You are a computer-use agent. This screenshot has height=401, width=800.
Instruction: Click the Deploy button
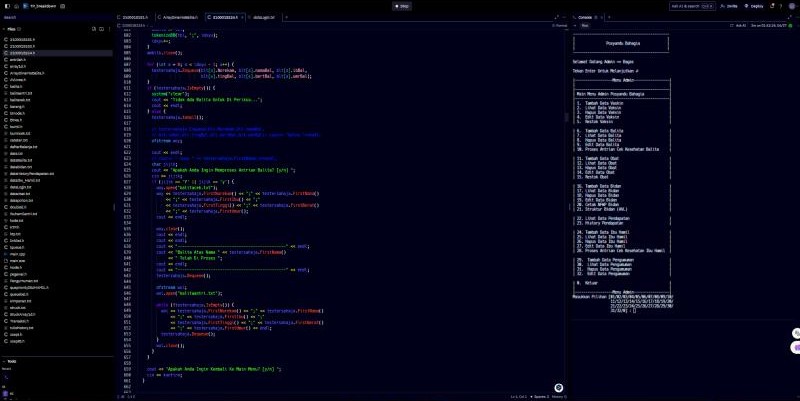tap(757, 6)
